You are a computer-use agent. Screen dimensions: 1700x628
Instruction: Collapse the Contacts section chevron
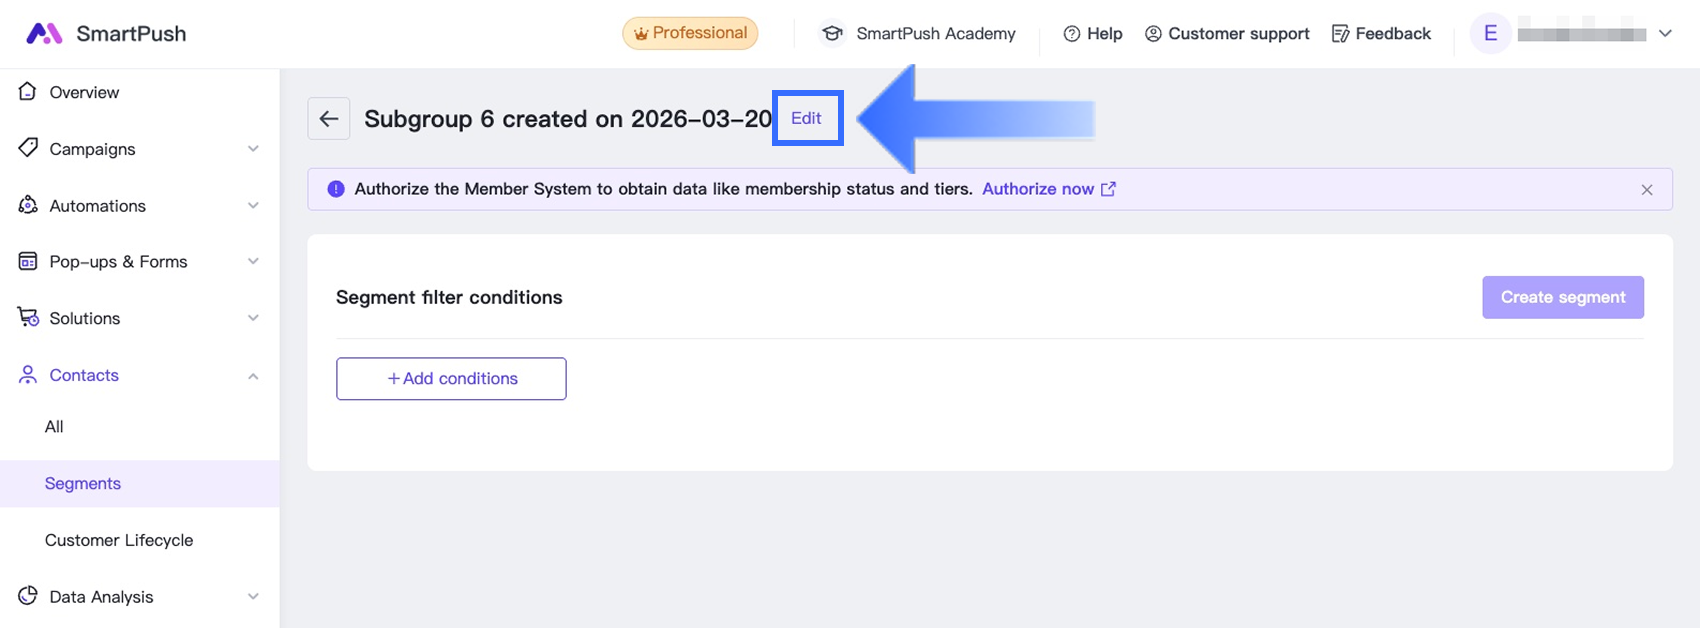point(253,376)
